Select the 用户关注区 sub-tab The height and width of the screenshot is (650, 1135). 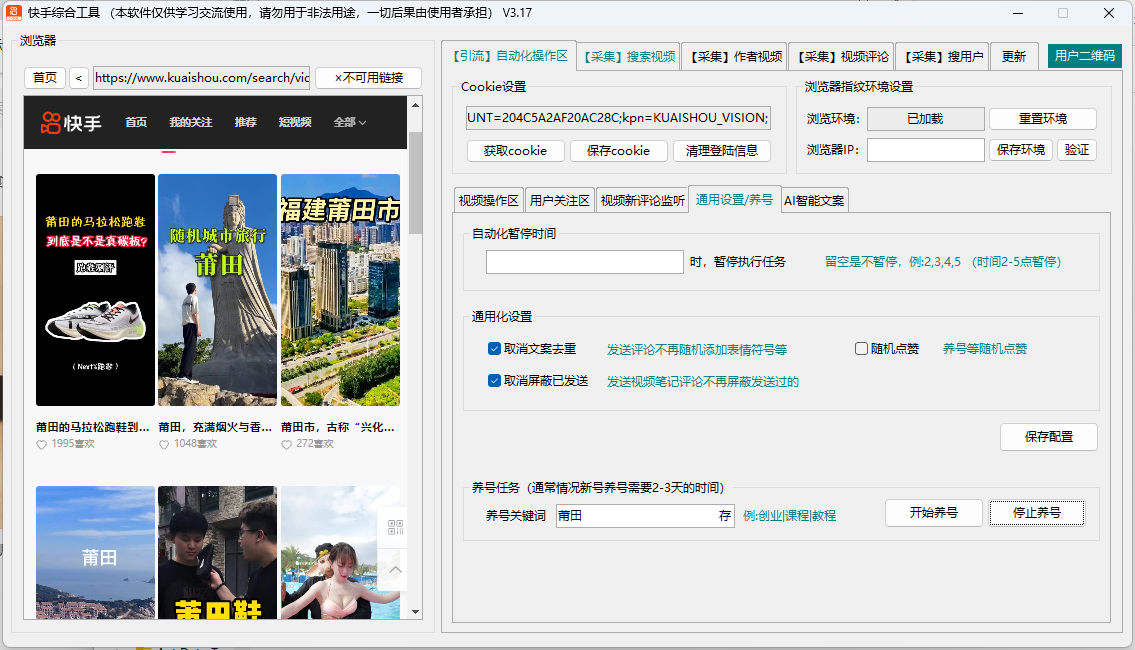(x=560, y=201)
